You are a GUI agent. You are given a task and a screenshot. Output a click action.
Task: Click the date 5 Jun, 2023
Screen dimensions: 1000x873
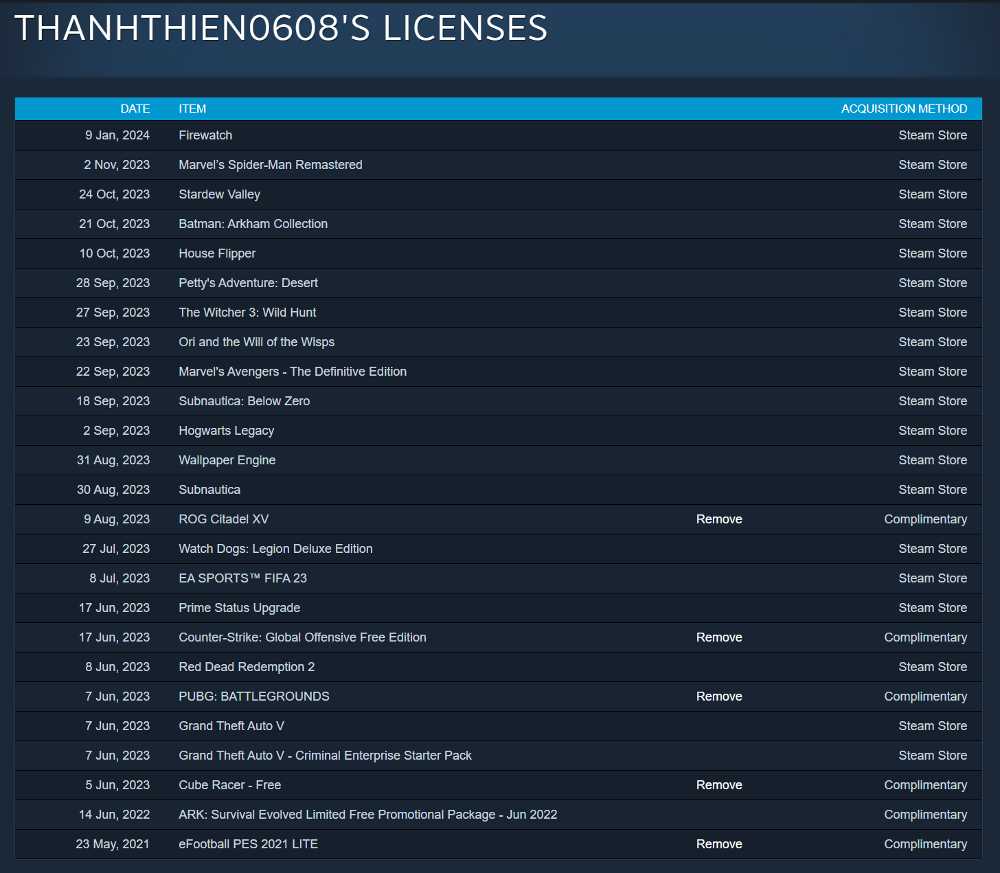point(117,785)
